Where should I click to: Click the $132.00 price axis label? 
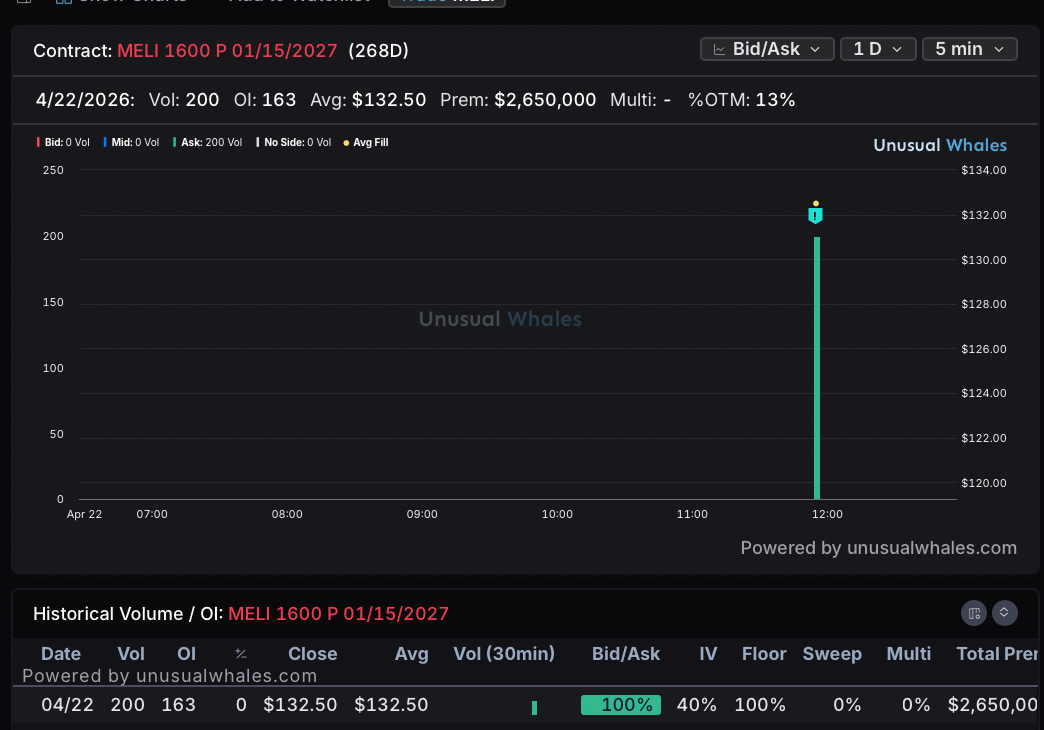(x=983, y=215)
